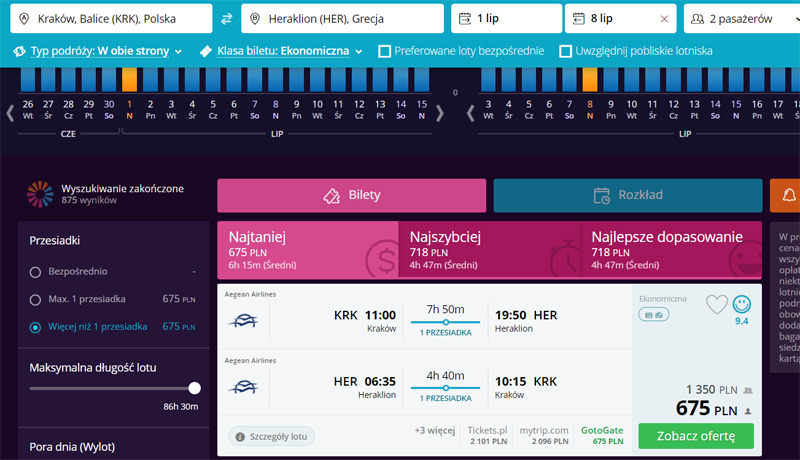Image resolution: width=800 pixels, height=460 pixels.
Task: Select Max. 1 przesiadka radio option
Action: click(x=35, y=299)
